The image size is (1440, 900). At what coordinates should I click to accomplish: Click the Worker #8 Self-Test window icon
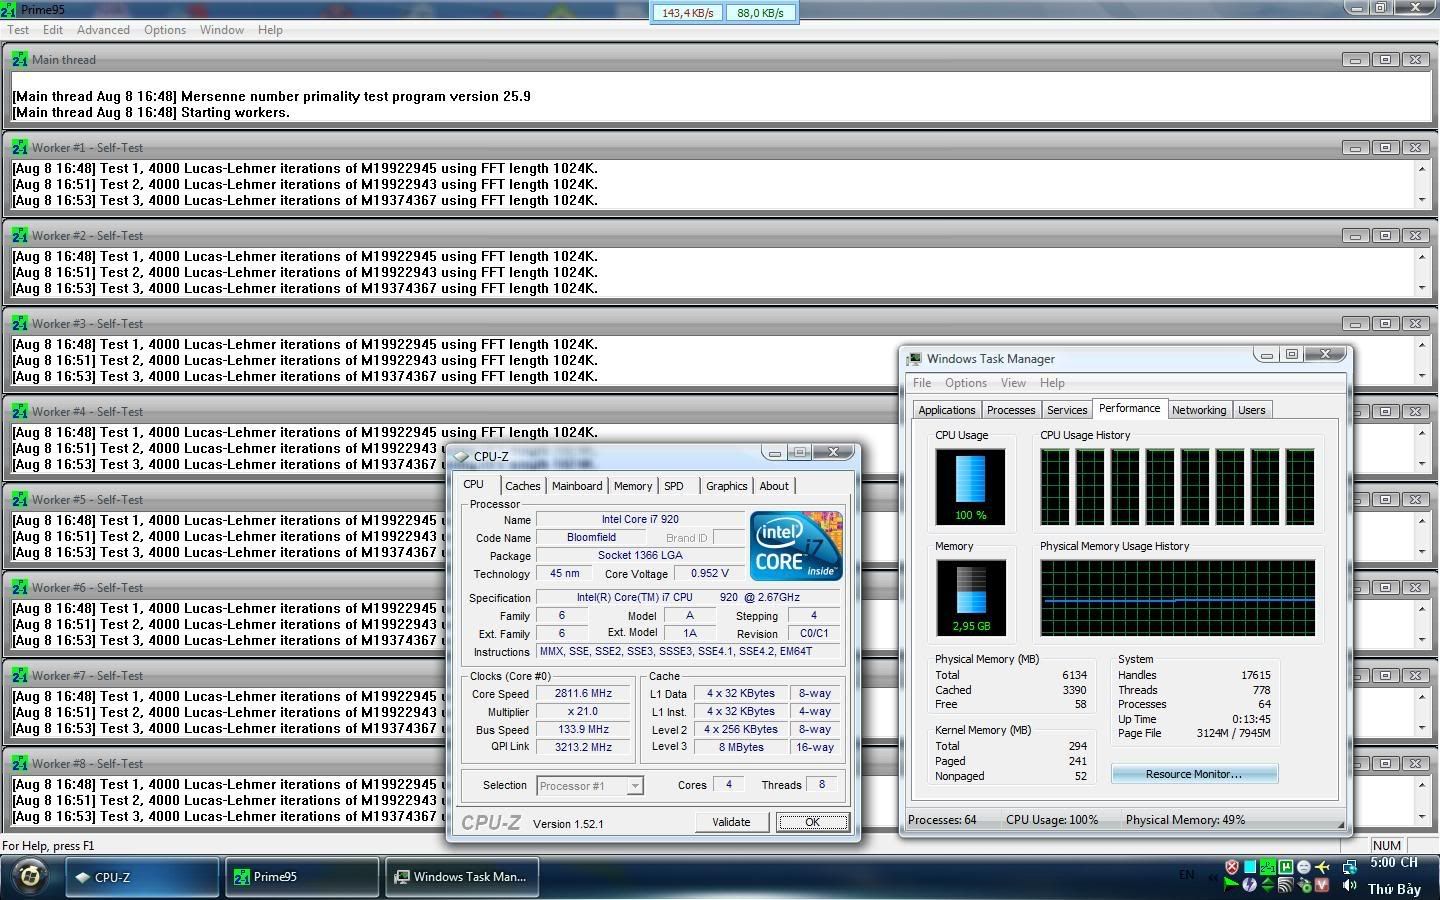(x=20, y=764)
